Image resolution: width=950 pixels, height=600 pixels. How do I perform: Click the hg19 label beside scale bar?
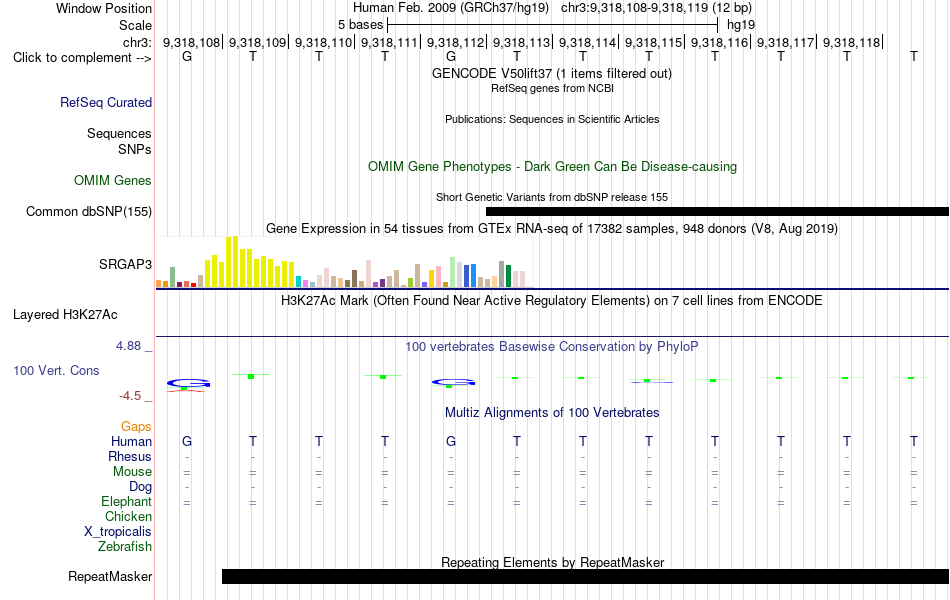[741, 25]
